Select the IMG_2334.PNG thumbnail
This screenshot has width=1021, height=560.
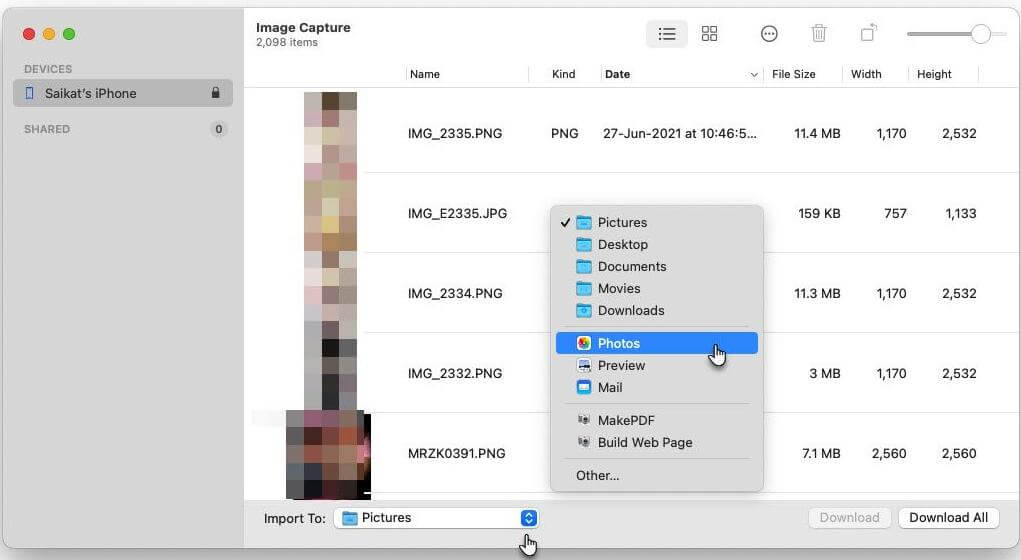pyautogui.click(x=330, y=293)
